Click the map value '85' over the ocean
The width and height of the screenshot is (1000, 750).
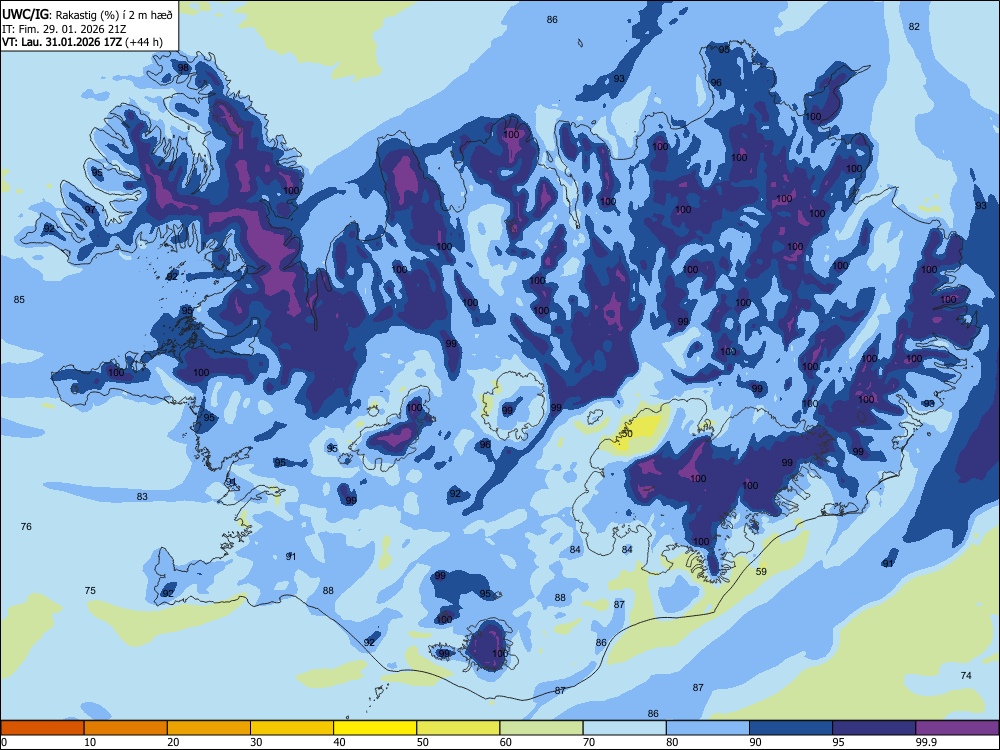pyautogui.click(x=19, y=300)
